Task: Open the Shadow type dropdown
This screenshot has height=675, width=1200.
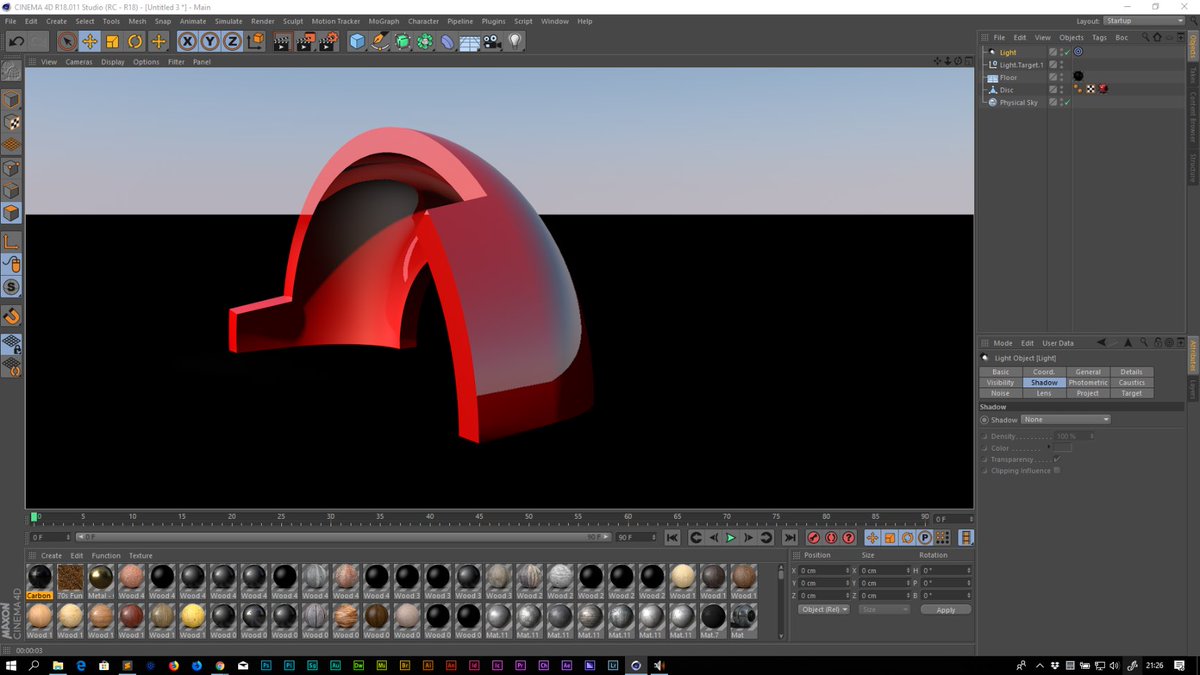Action: [1065, 420]
